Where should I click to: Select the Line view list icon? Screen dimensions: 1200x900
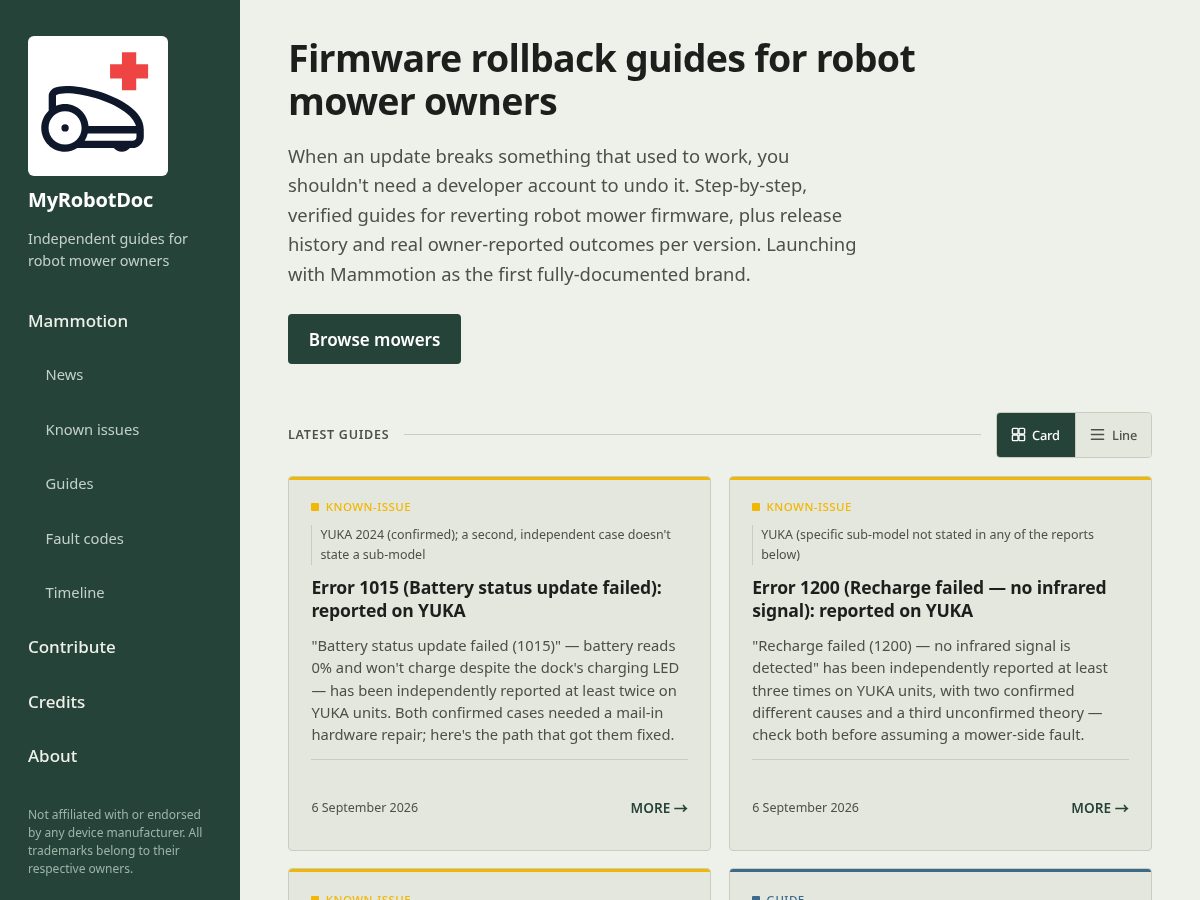pyautogui.click(x=1097, y=435)
